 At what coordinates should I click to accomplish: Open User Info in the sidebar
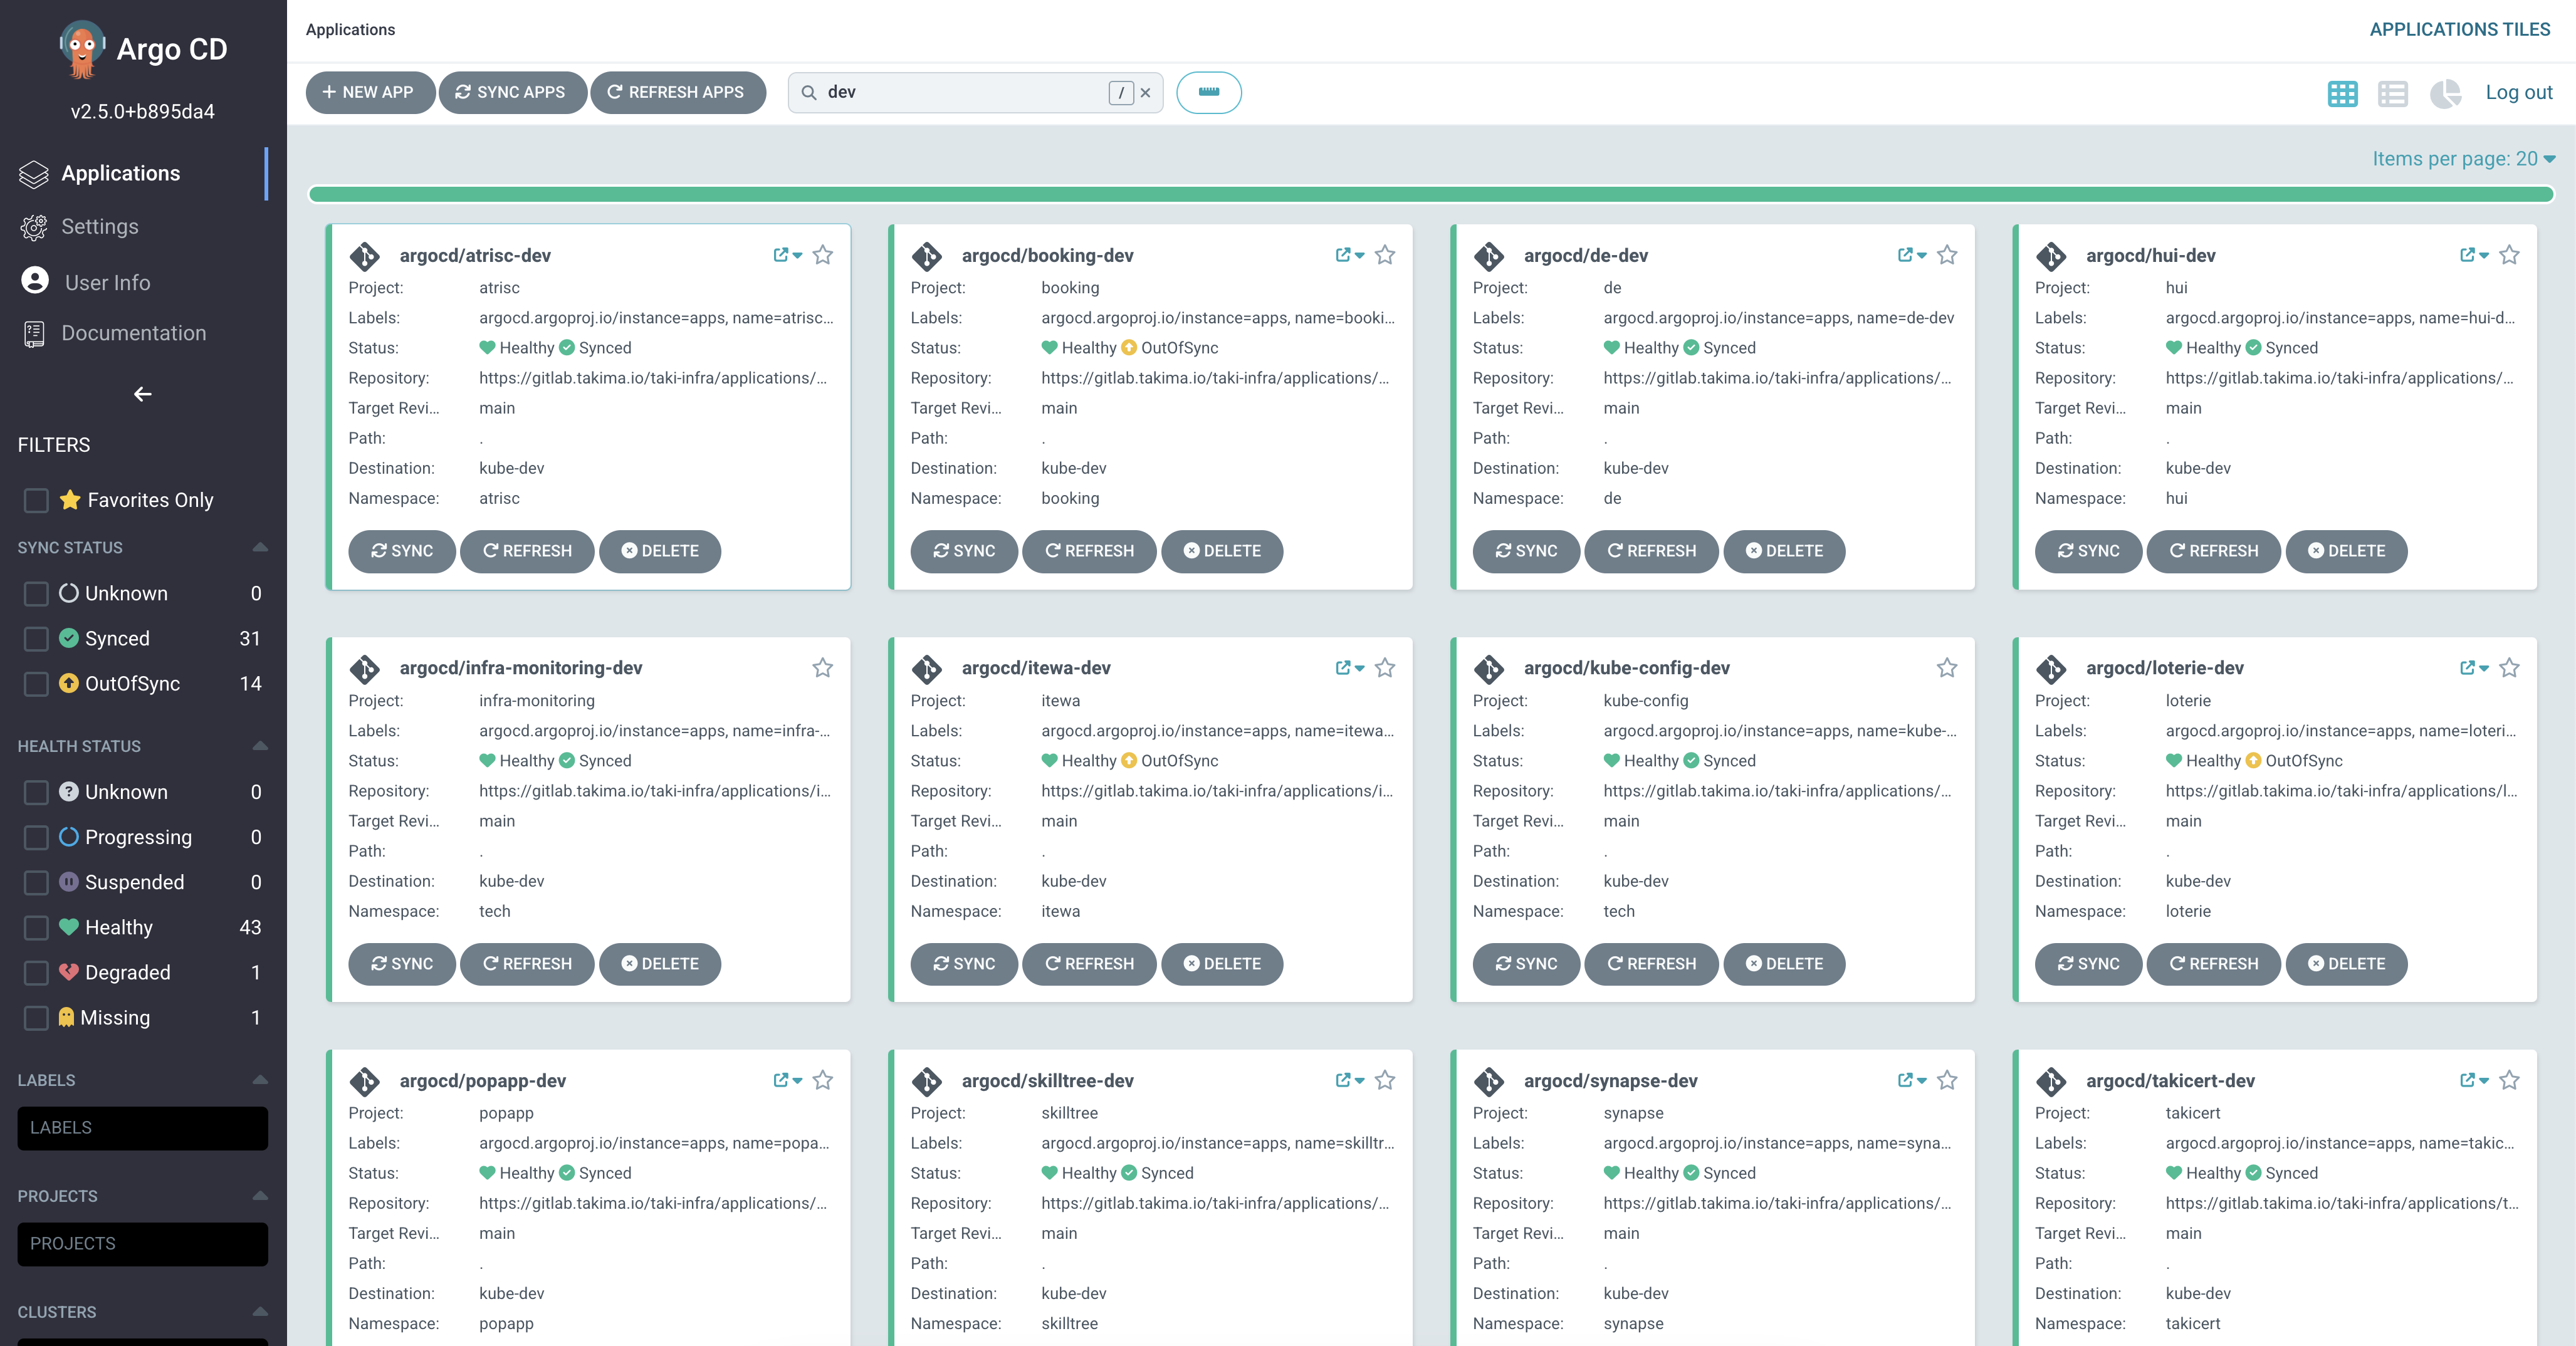[107, 283]
